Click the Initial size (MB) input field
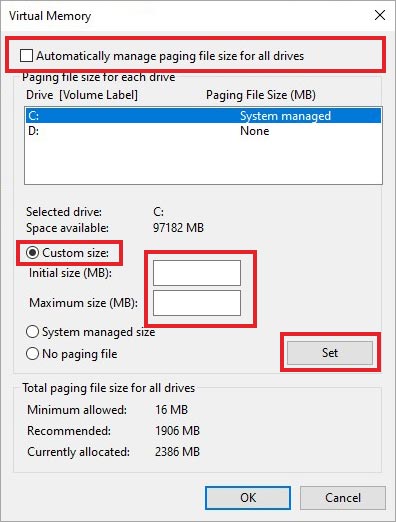Image resolution: width=396 pixels, height=522 pixels. tap(197, 273)
